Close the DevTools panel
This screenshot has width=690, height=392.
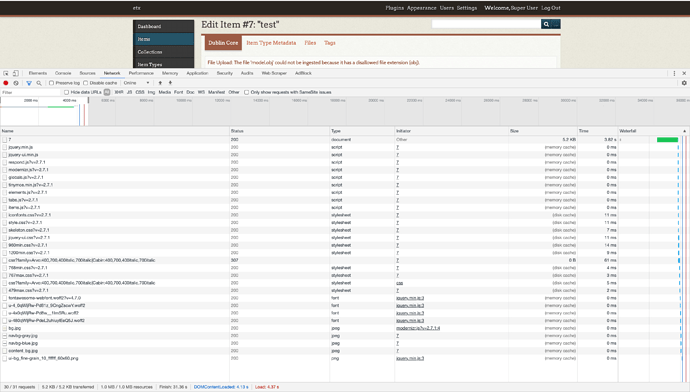684,73
